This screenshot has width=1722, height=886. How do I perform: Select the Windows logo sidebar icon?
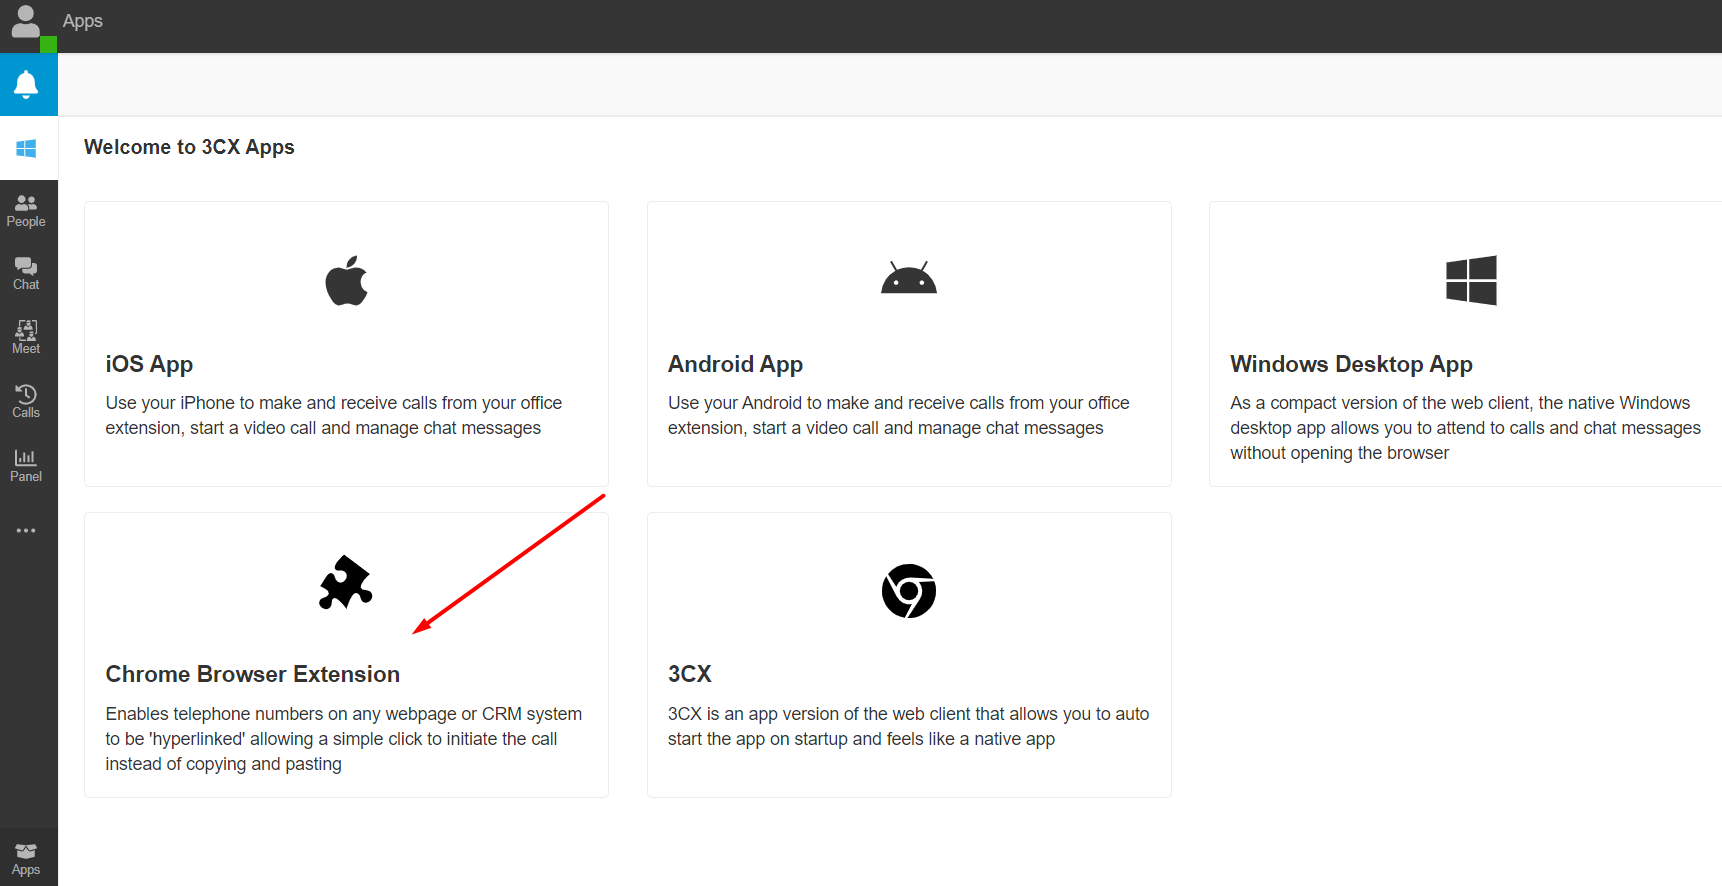pos(27,149)
